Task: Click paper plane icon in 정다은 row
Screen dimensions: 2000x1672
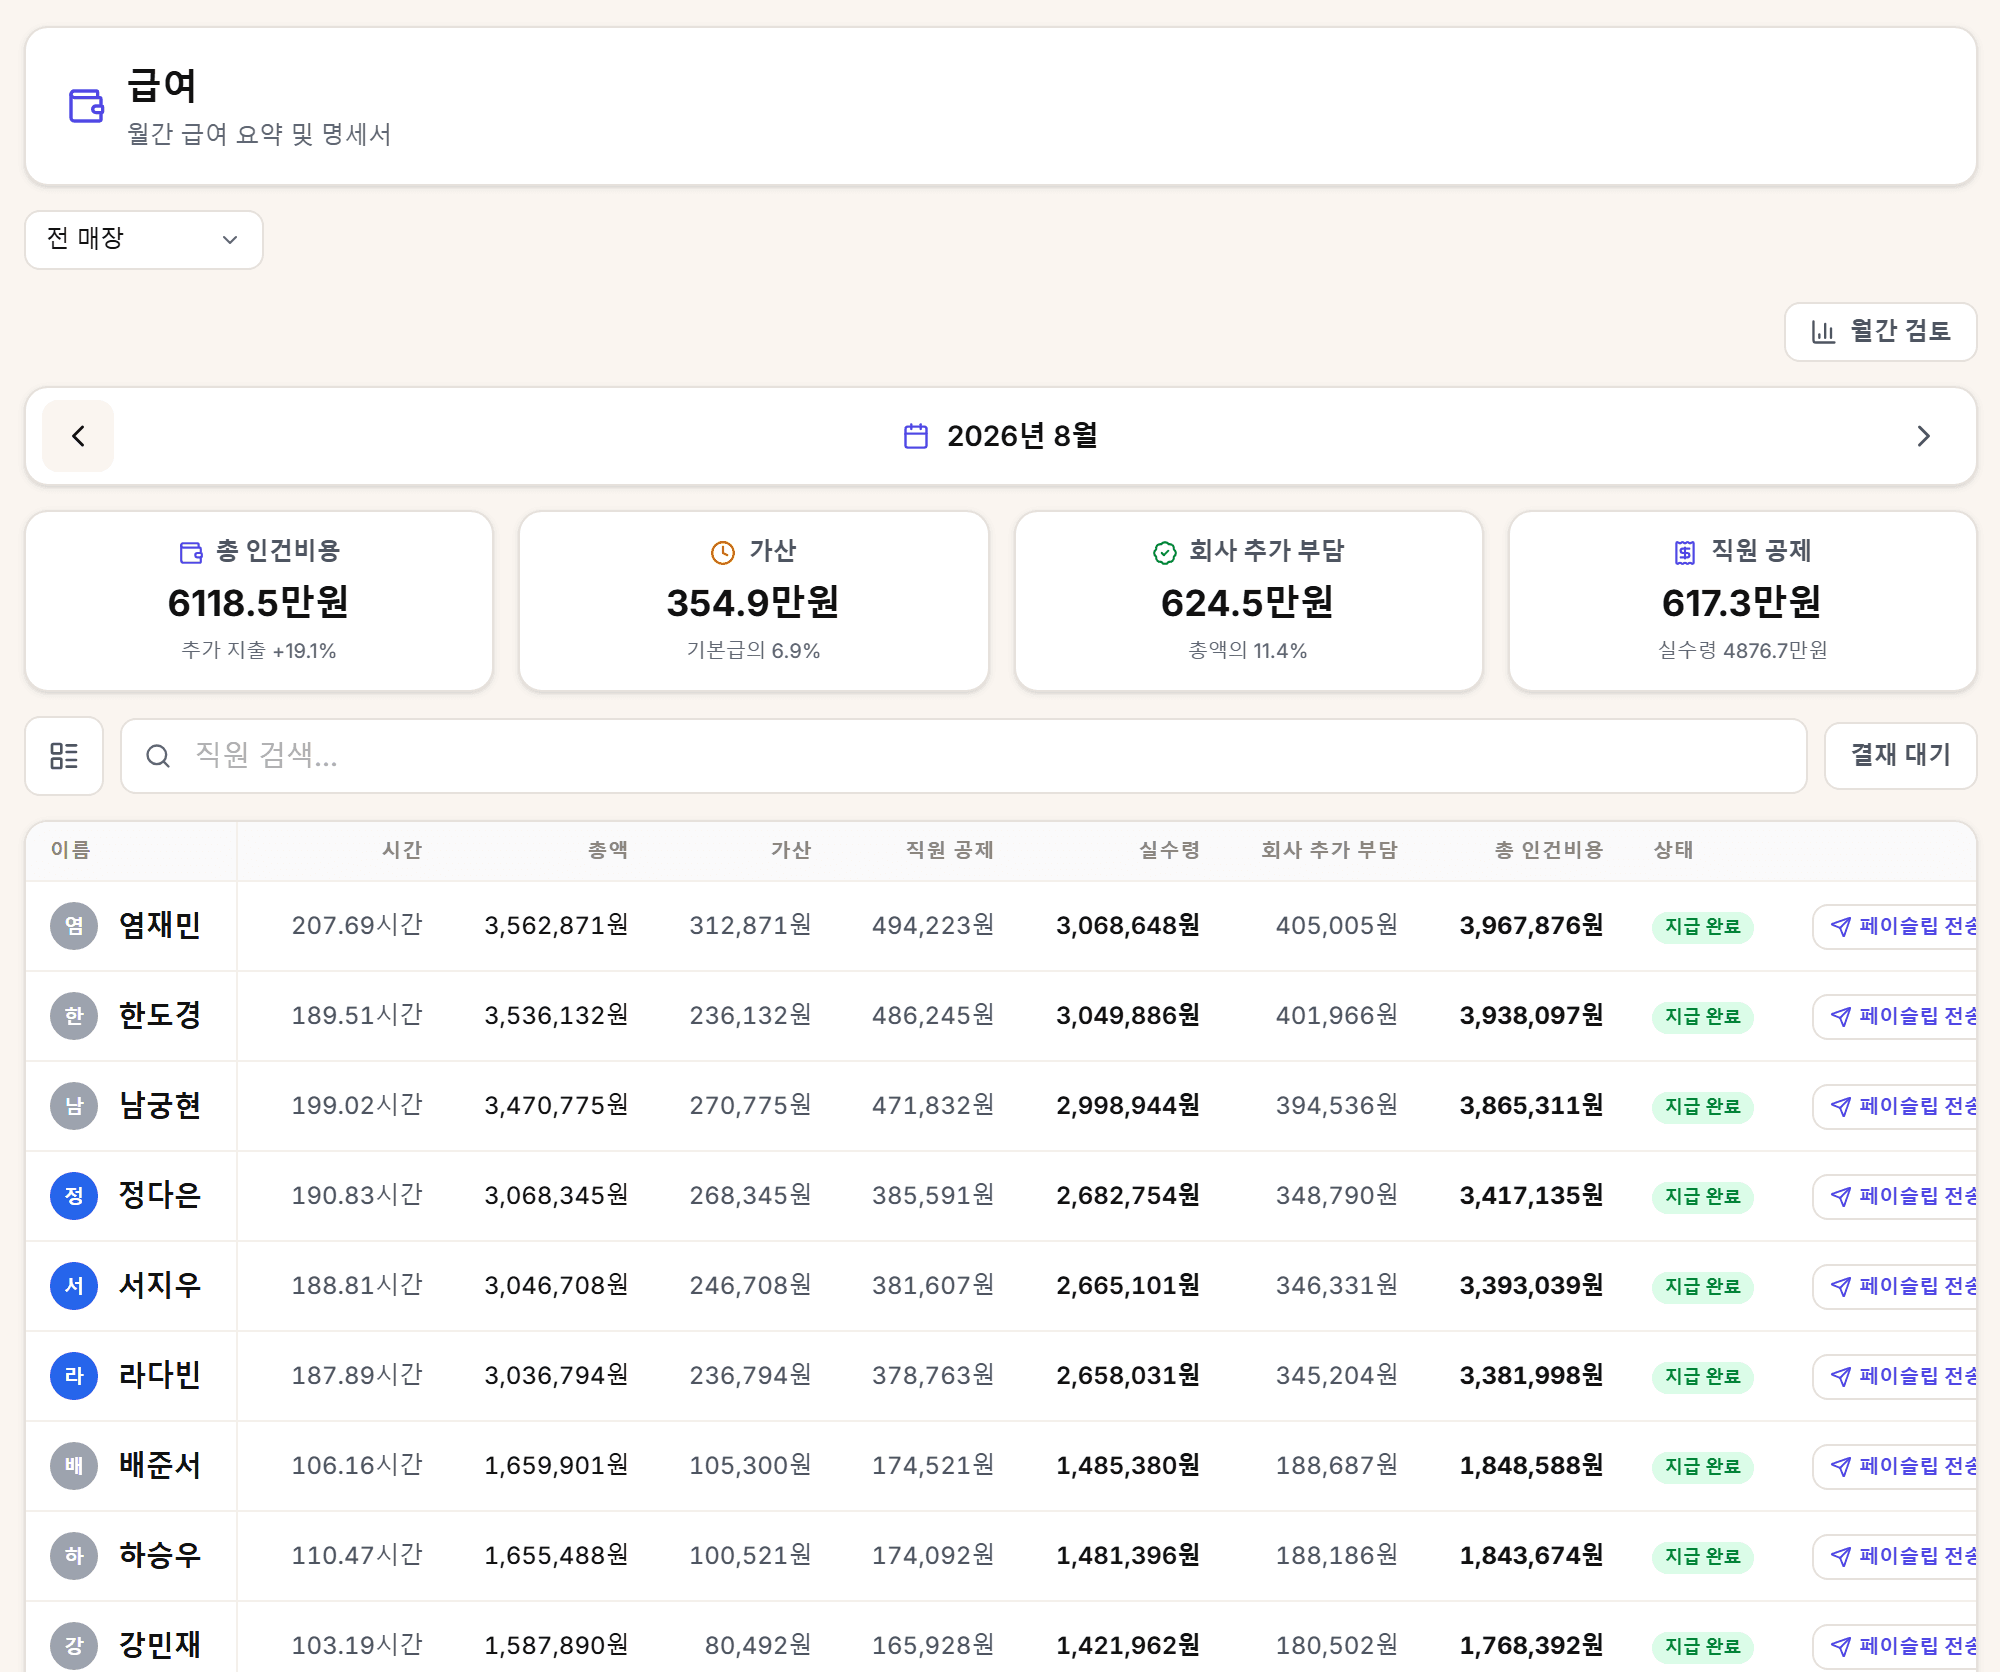Action: 1841,1197
